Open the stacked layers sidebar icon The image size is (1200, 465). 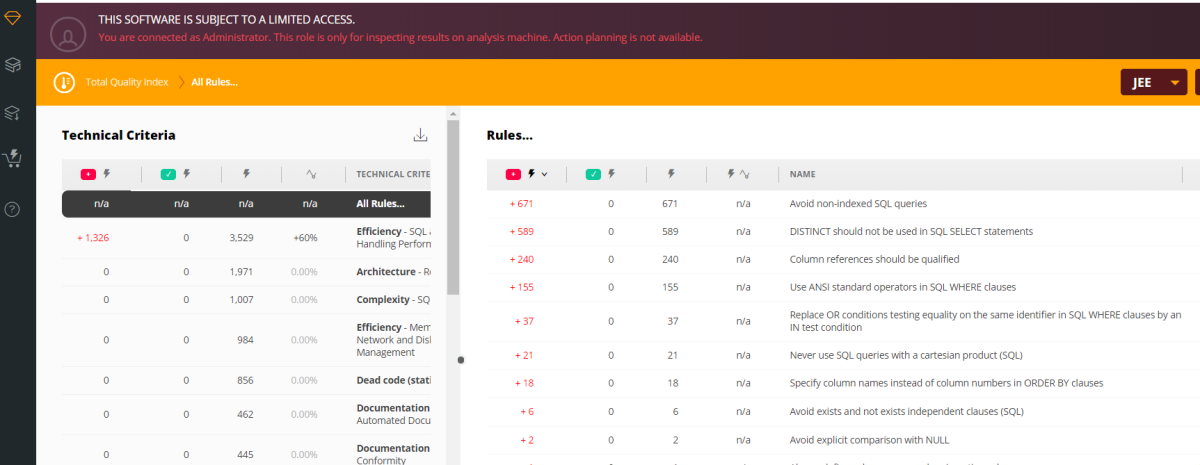coord(13,65)
